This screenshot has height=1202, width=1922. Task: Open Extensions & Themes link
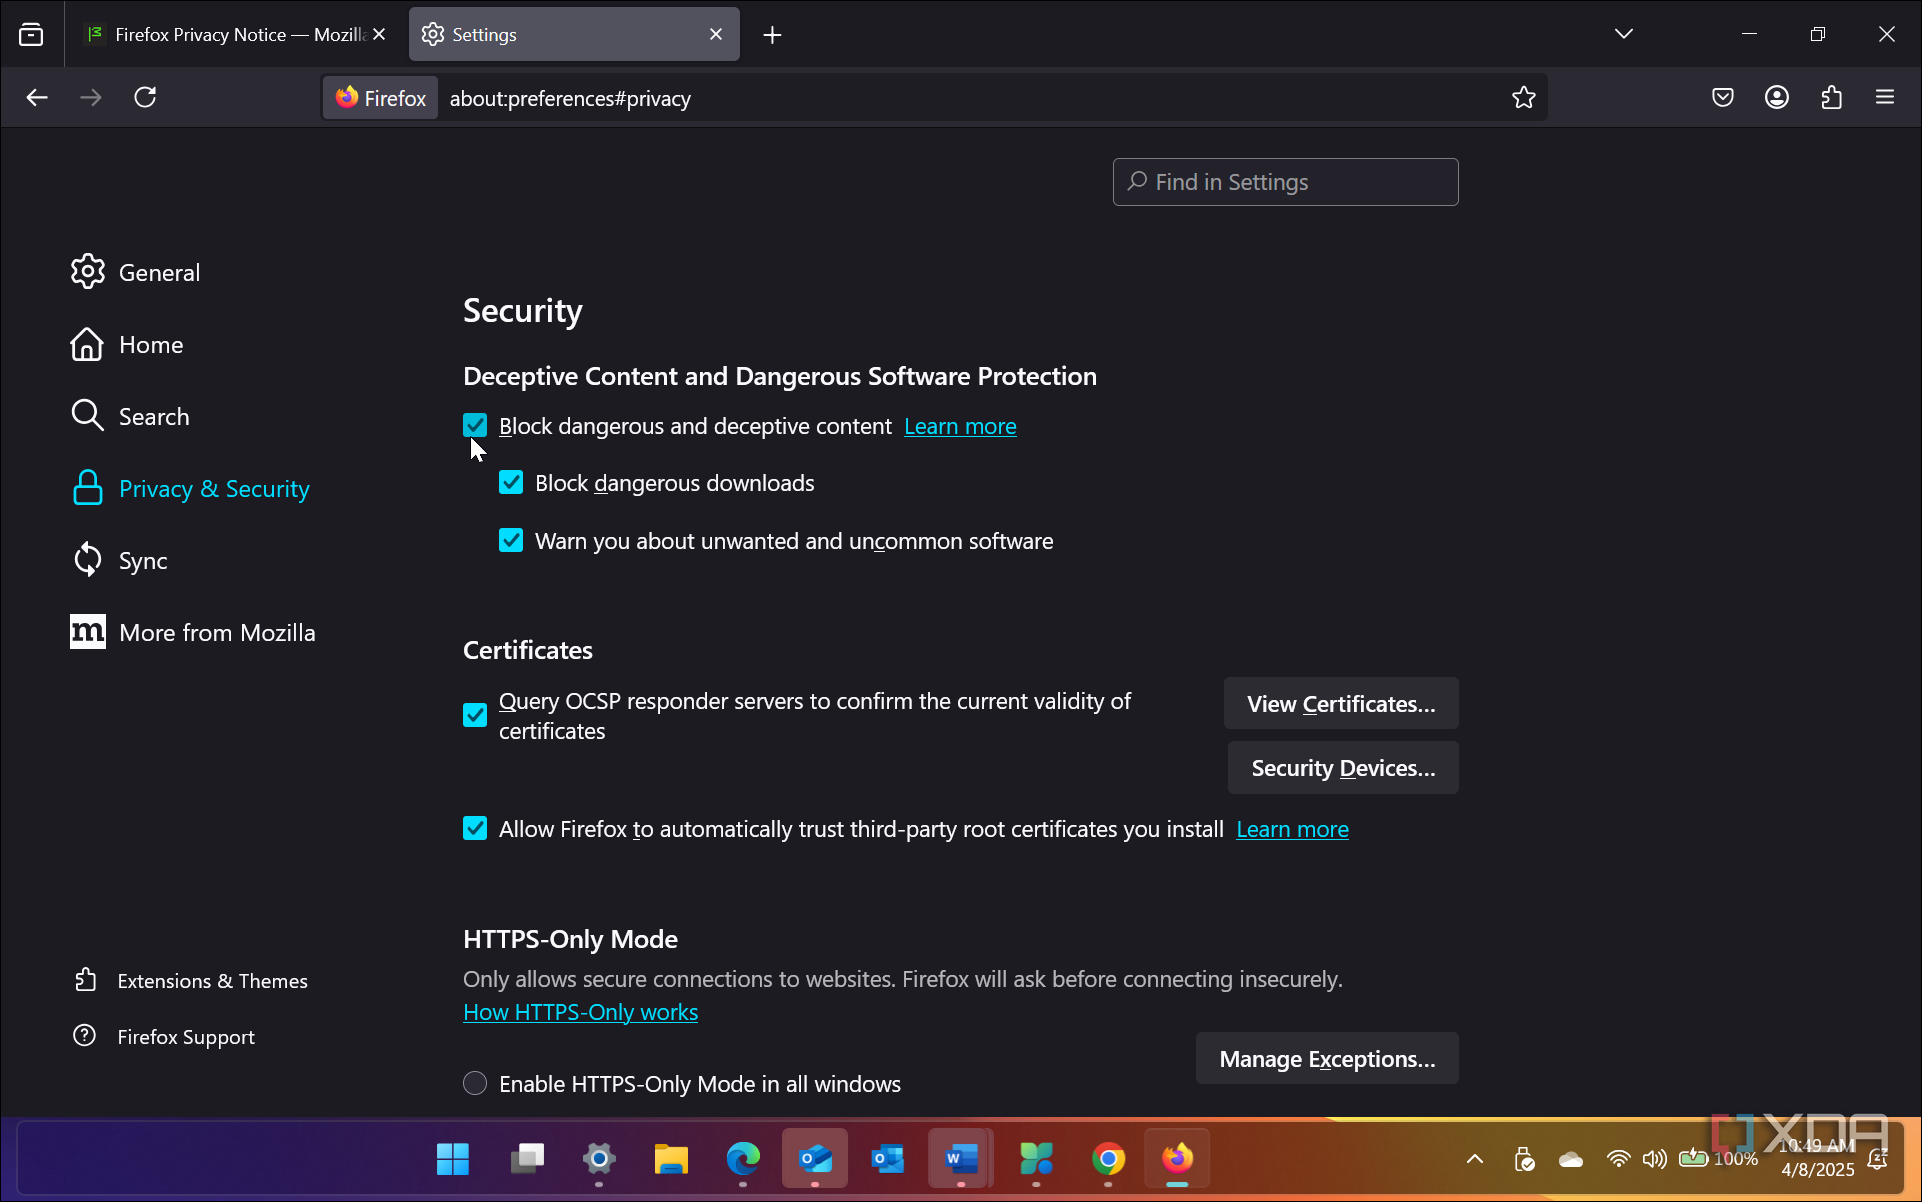(191, 980)
